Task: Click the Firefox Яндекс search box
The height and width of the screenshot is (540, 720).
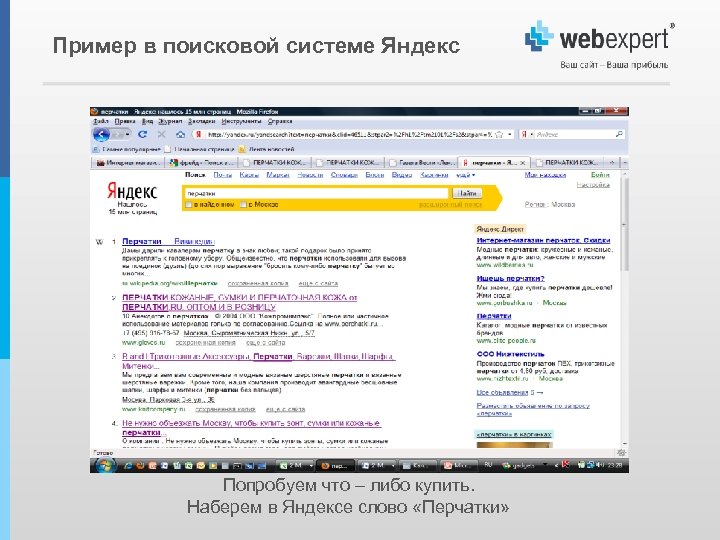Action: pos(574,134)
